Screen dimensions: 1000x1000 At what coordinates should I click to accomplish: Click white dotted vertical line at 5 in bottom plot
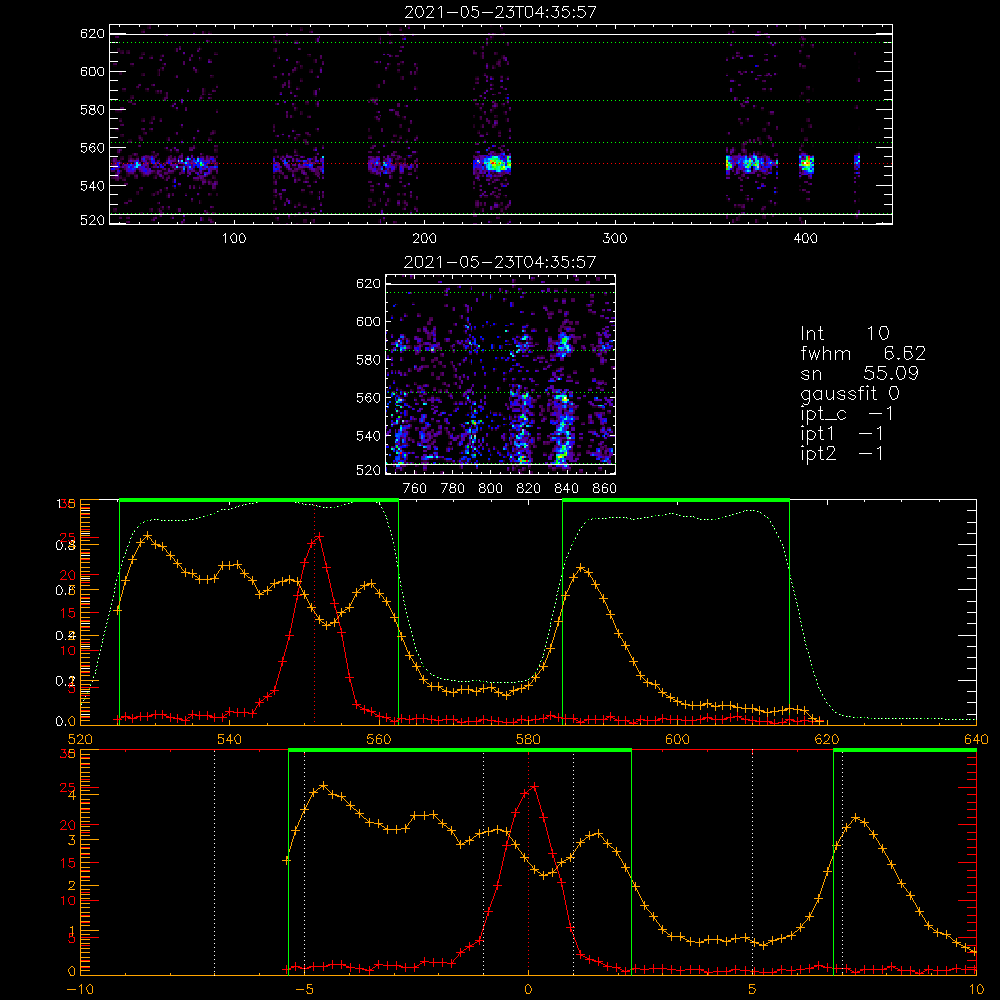(753, 863)
